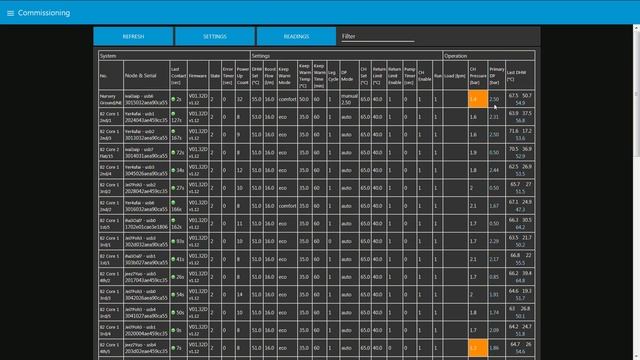
Task: Click the orange CH Pressure cell in bottom row
Action: (x=478, y=348)
